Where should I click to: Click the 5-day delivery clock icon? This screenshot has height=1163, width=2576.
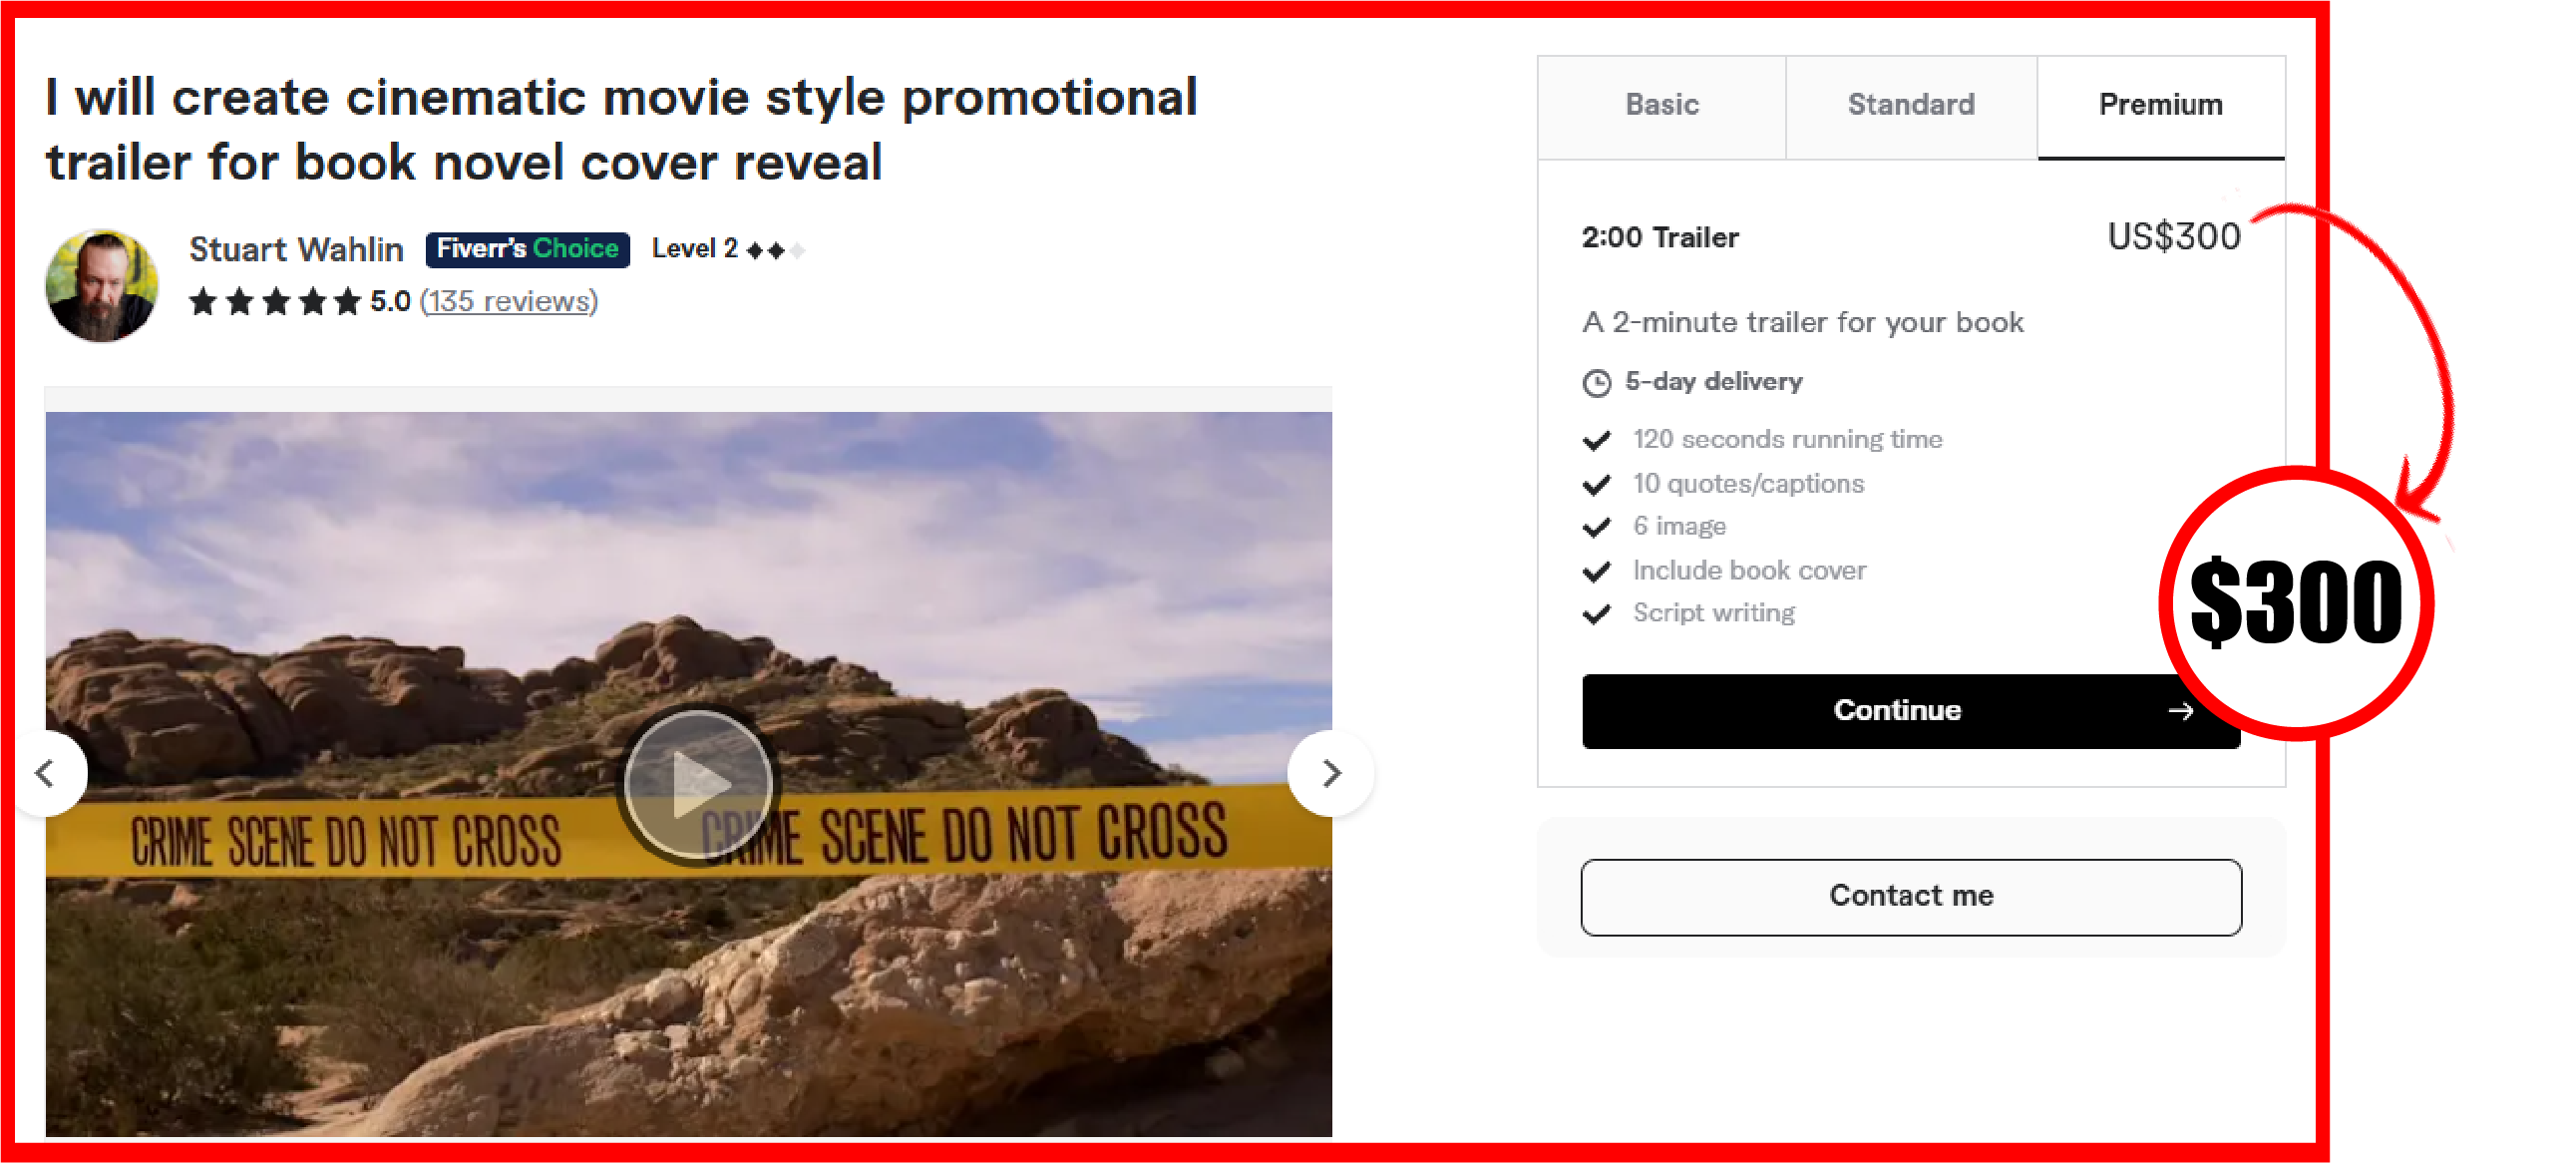1596,383
